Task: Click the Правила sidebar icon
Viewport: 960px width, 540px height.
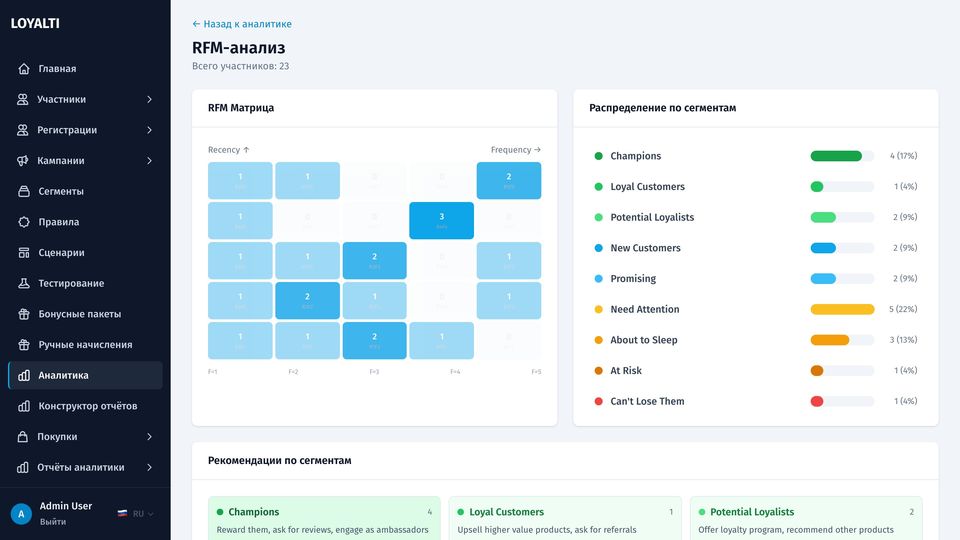Action: [x=24, y=222]
